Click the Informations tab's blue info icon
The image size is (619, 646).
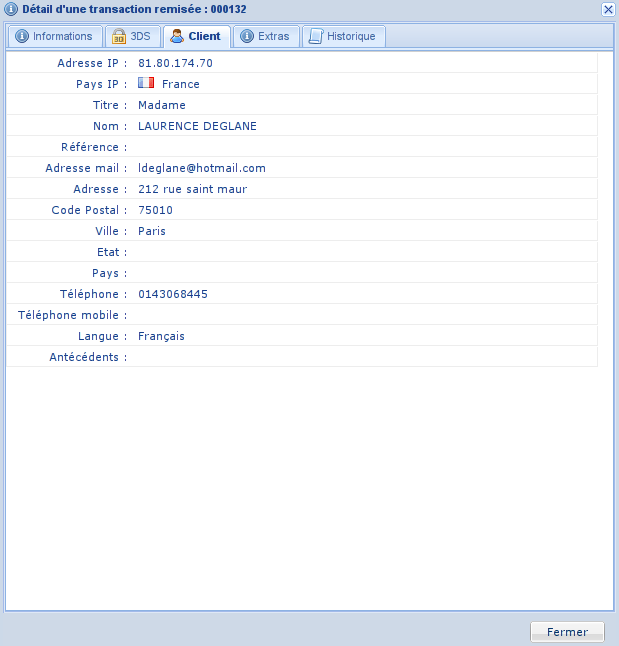click(22, 37)
